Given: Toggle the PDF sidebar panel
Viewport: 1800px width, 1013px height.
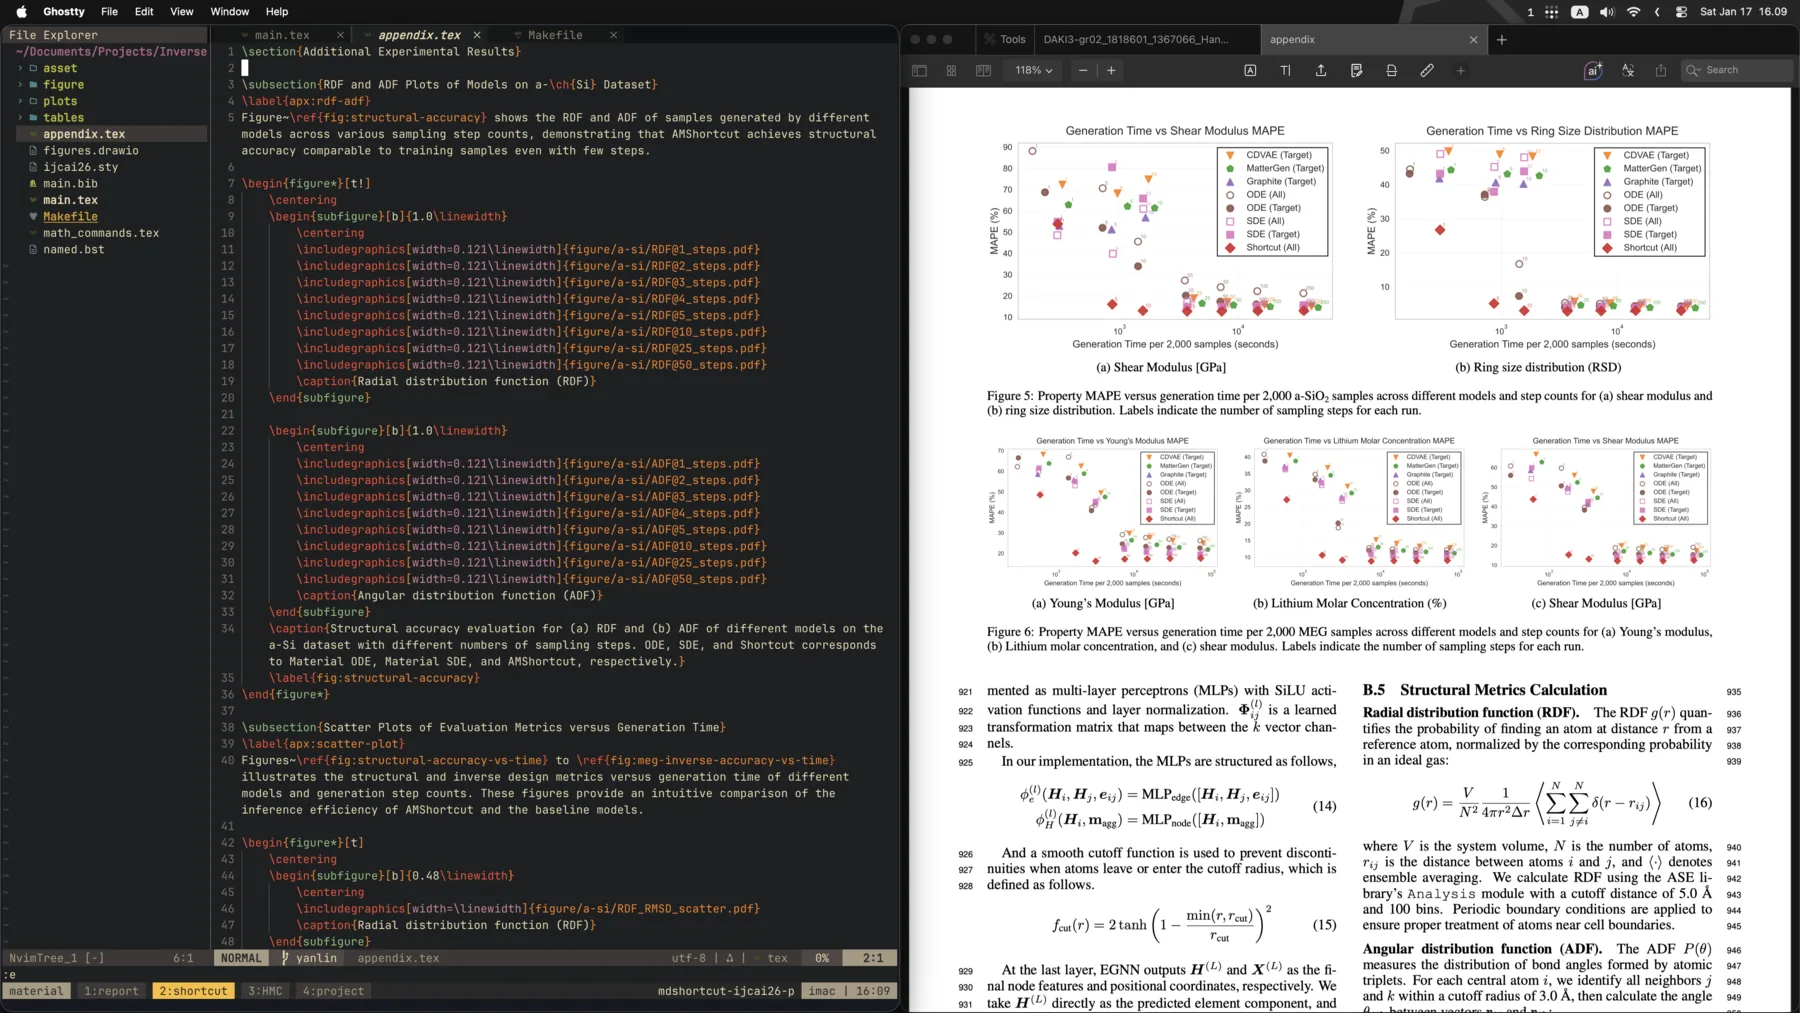Looking at the screenshot, I should click(x=919, y=70).
